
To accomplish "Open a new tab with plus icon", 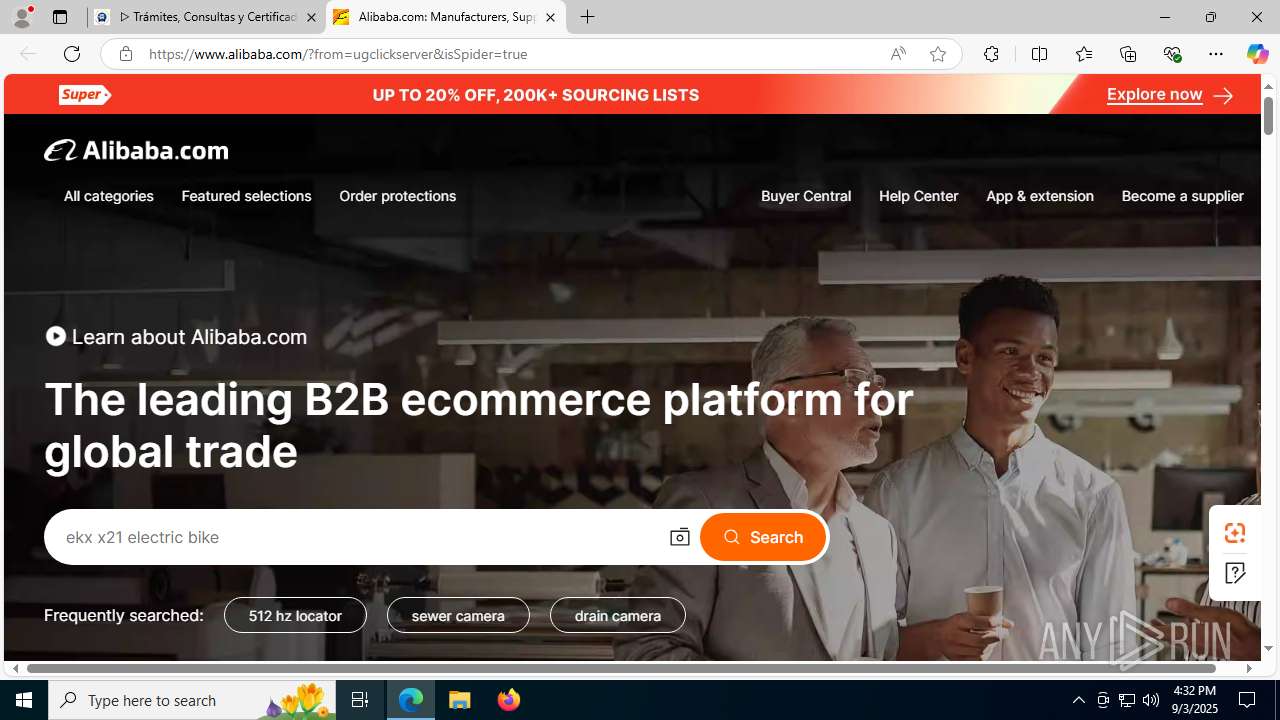I will [x=588, y=17].
